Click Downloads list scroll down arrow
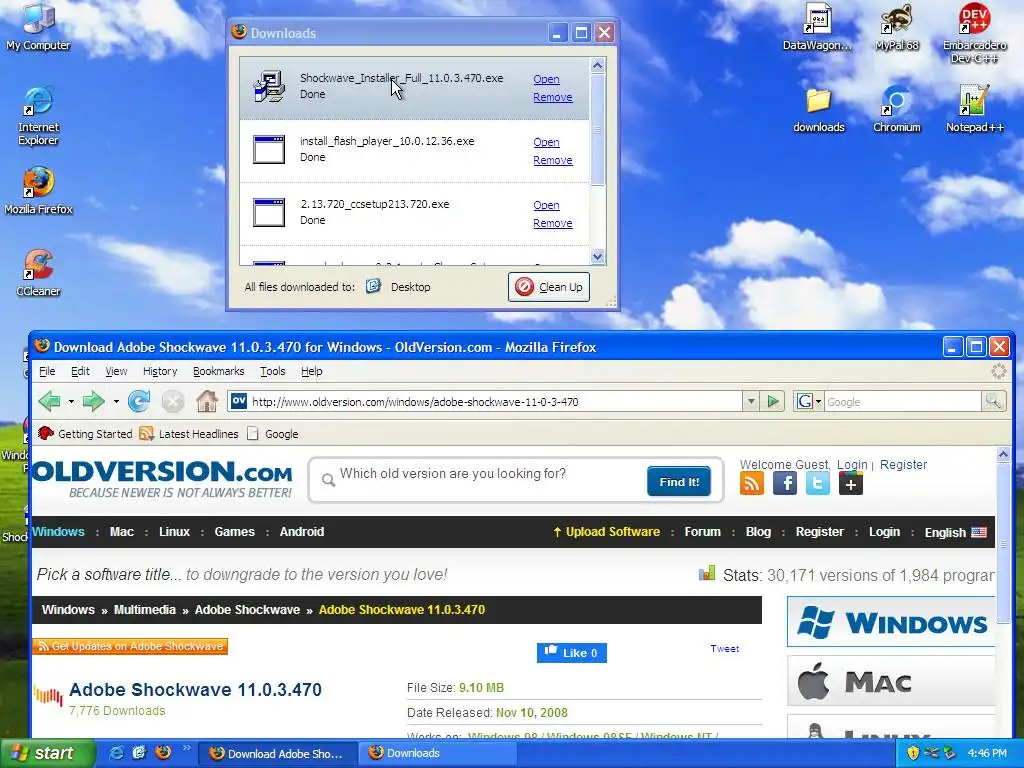 pyautogui.click(x=597, y=257)
